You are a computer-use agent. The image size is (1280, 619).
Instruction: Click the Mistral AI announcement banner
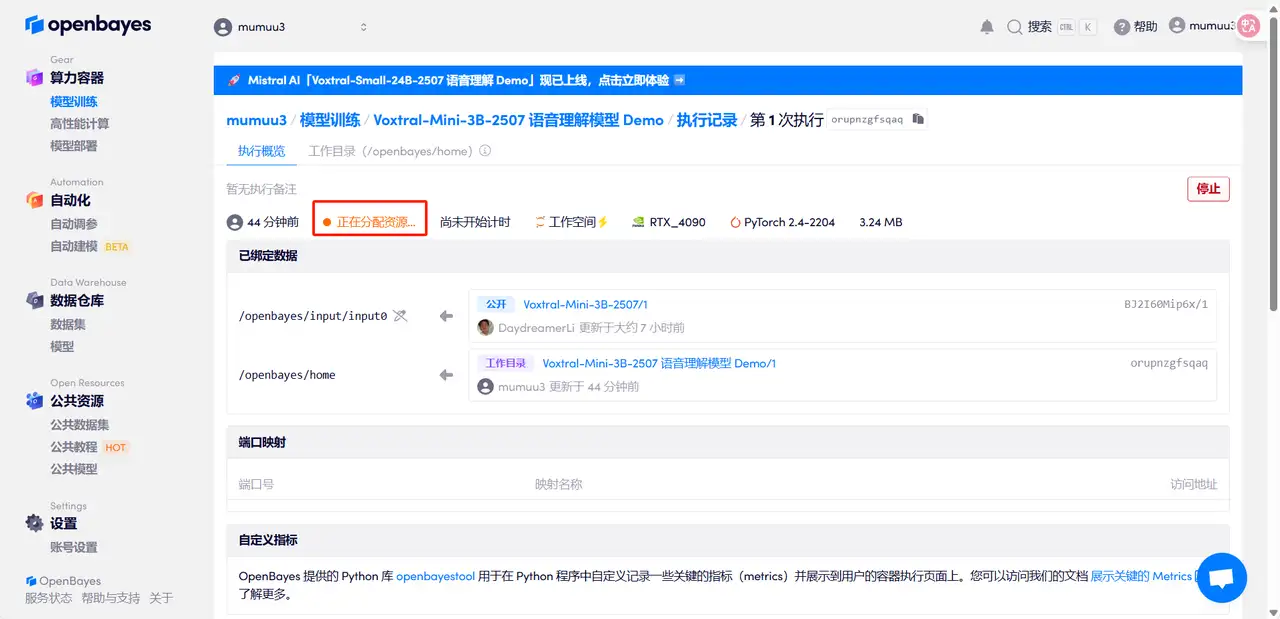pyautogui.click(x=728, y=80)
